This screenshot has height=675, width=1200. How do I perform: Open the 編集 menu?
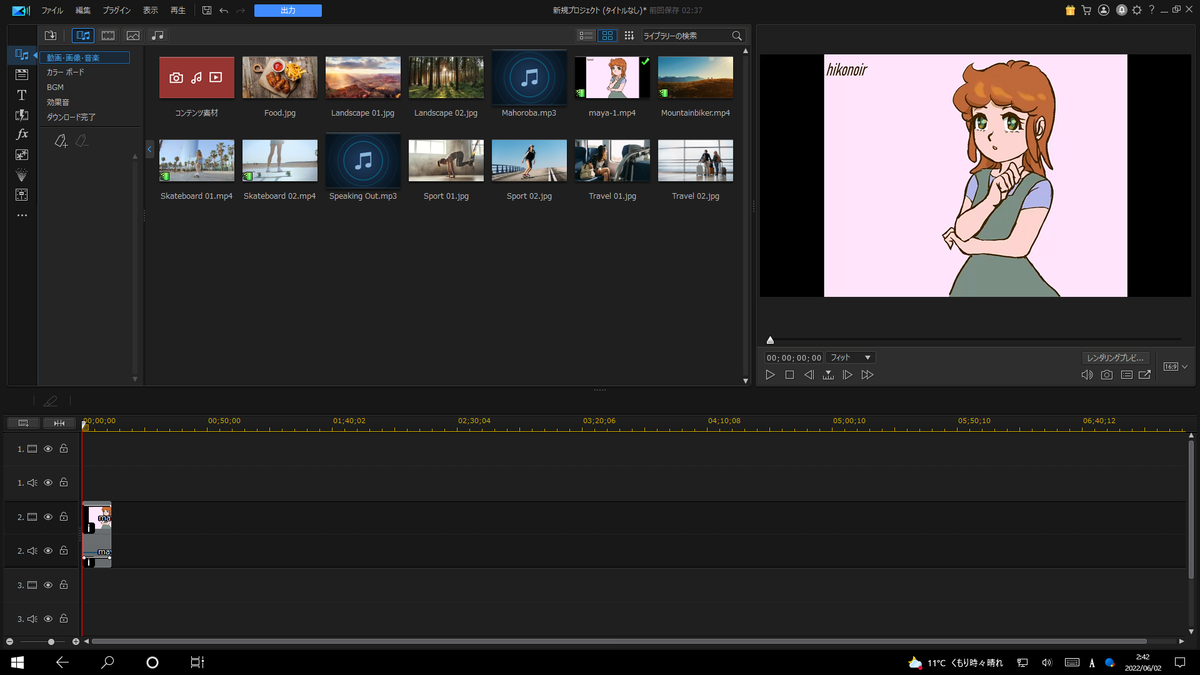[83, 10]
